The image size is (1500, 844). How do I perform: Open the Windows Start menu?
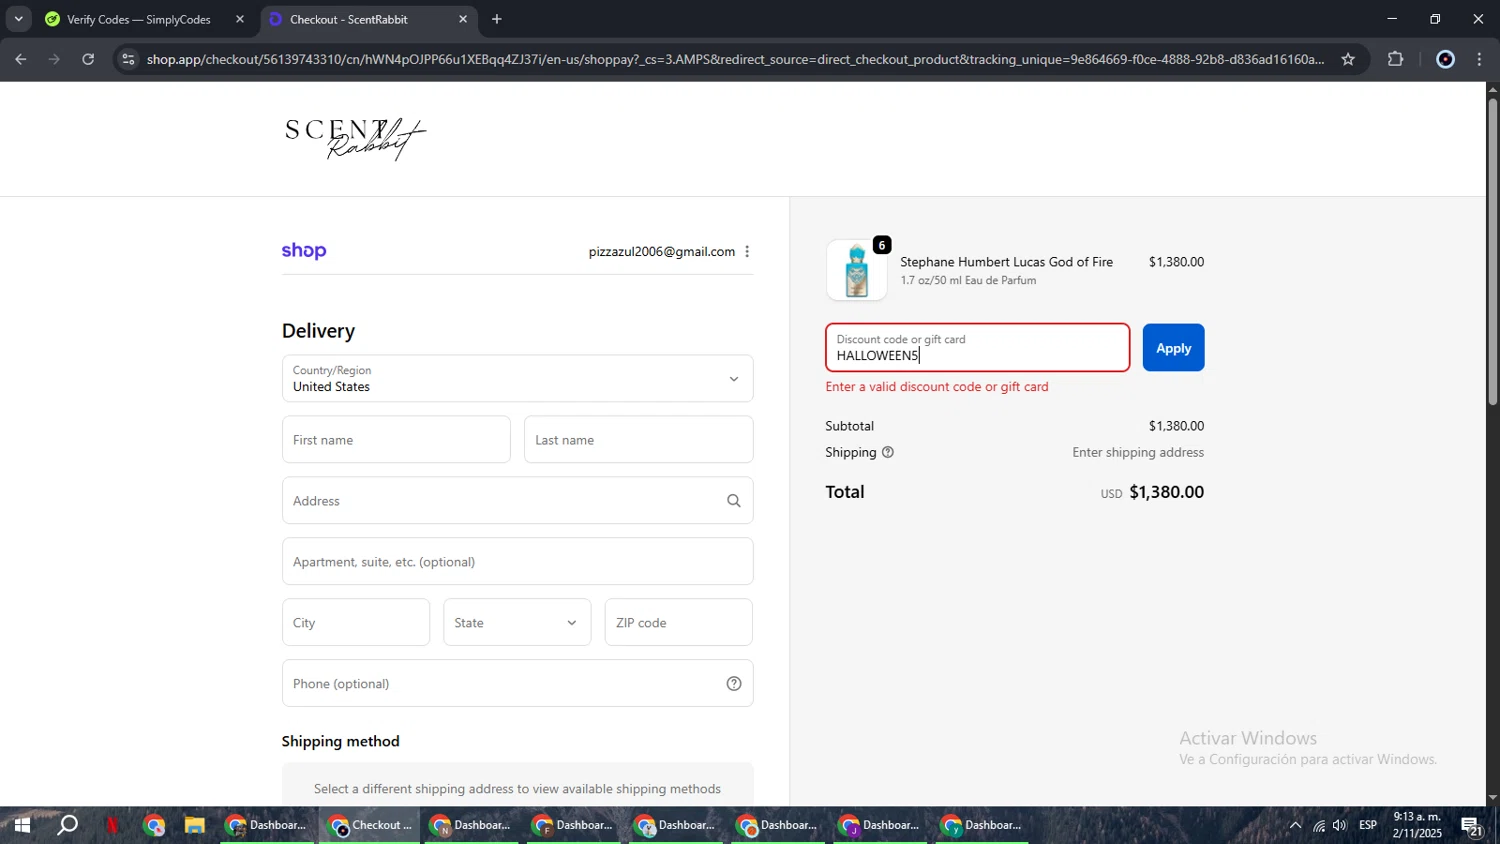tap(21, 826)
